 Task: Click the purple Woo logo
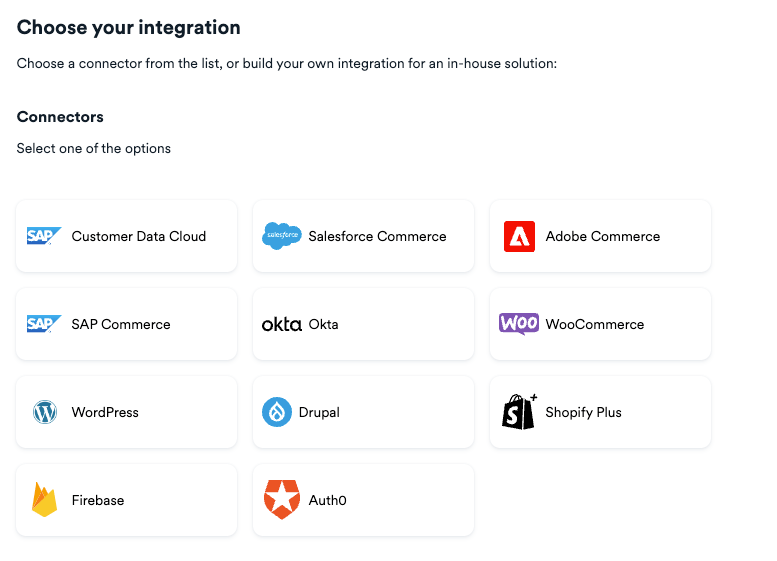(x=519, y=324)
